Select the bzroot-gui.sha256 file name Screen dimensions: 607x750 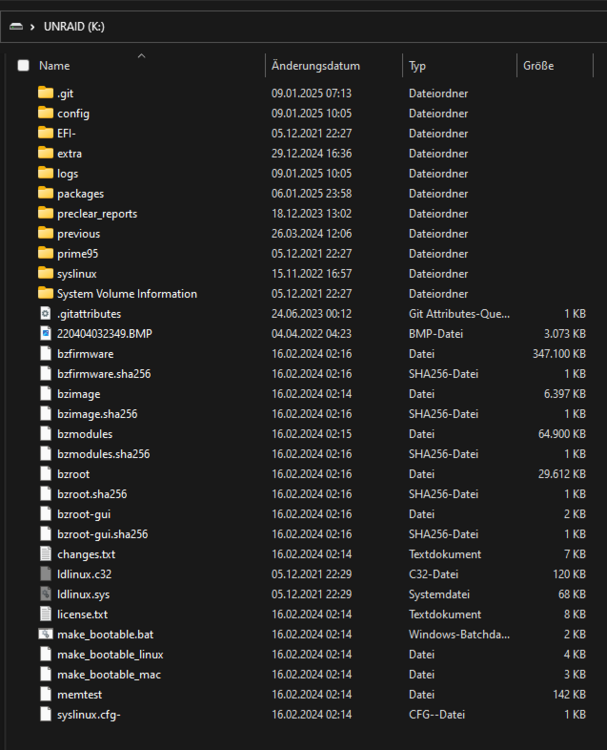102,534
